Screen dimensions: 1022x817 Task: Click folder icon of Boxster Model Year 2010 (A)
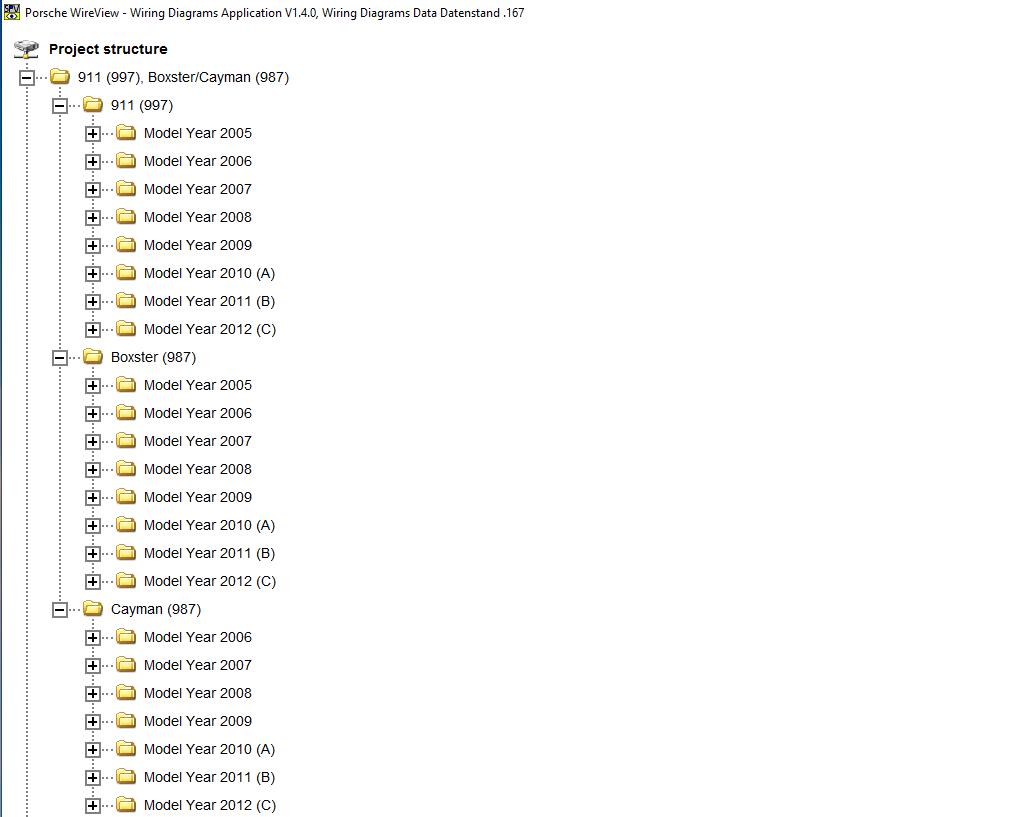pyautogui.click(x=126, y=526)
